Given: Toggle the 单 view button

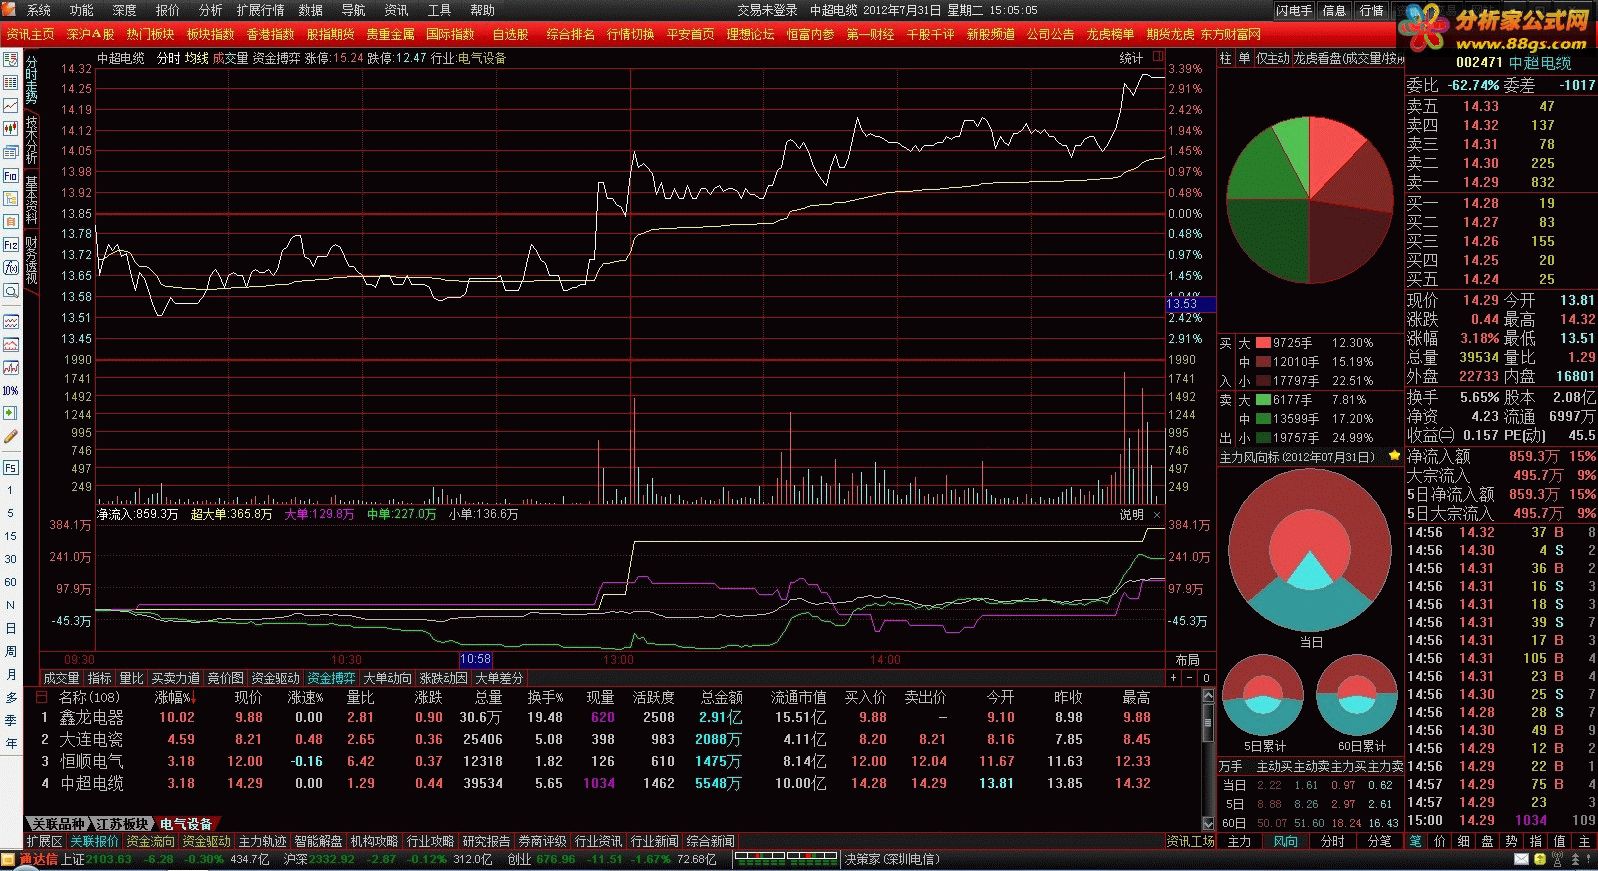Looking at the screenshot, I should point(1244,59).
